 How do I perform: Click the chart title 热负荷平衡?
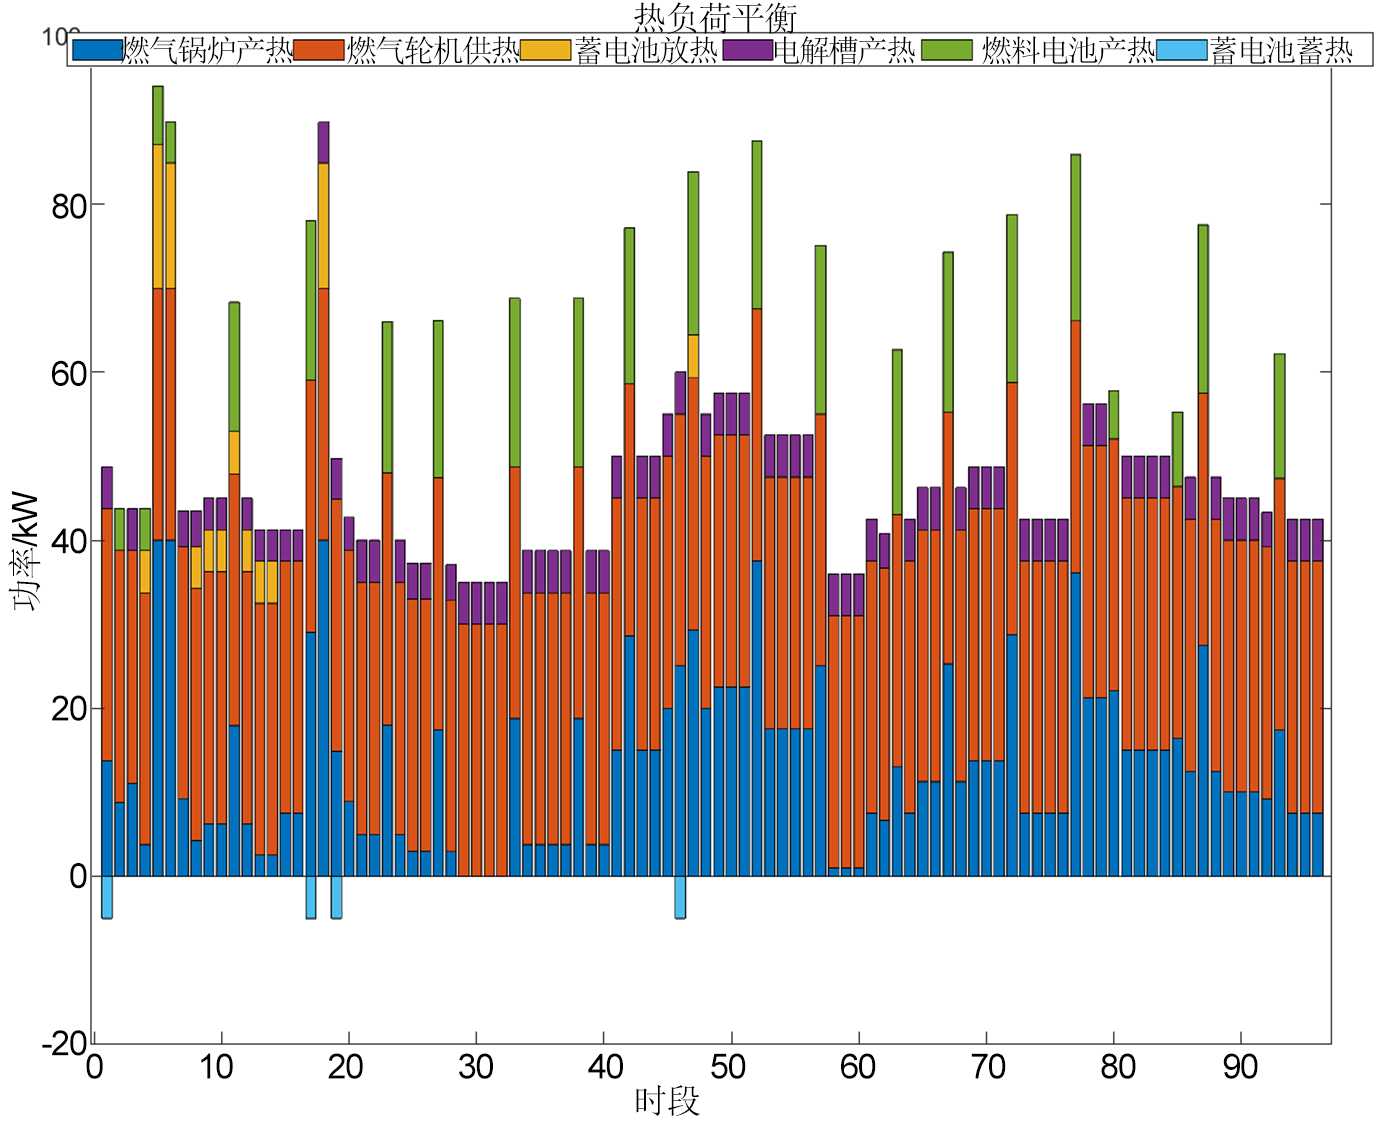[714, 16]
